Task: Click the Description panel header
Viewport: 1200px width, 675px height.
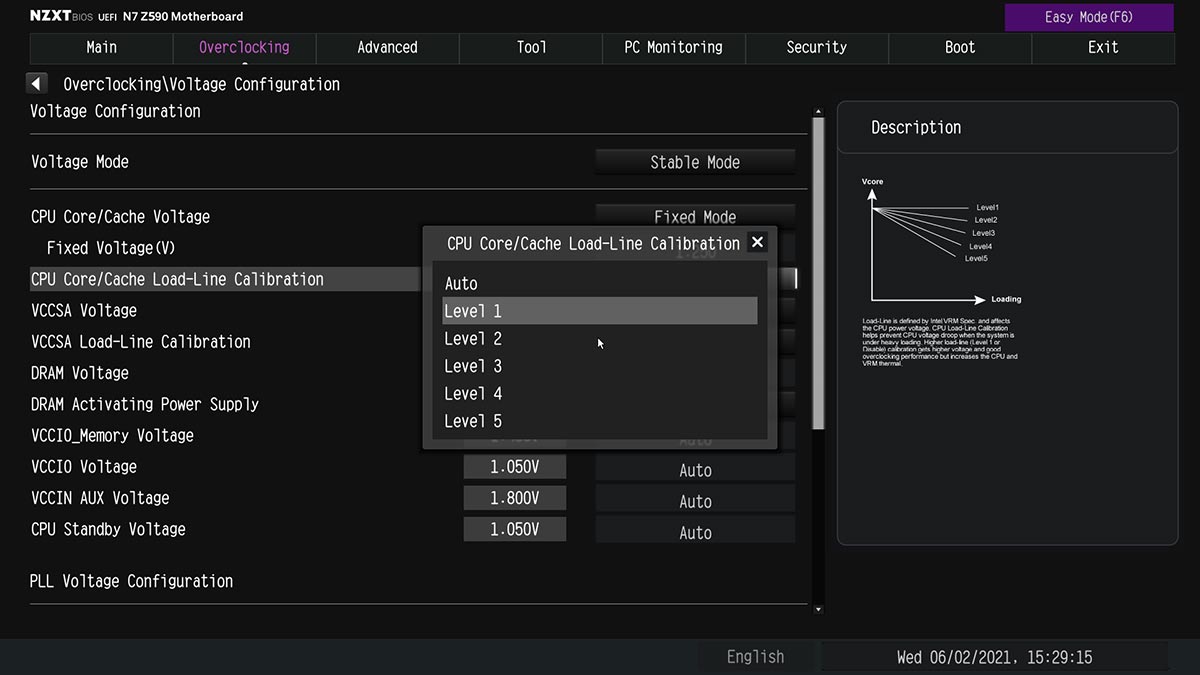Action: pos(1007,127)
